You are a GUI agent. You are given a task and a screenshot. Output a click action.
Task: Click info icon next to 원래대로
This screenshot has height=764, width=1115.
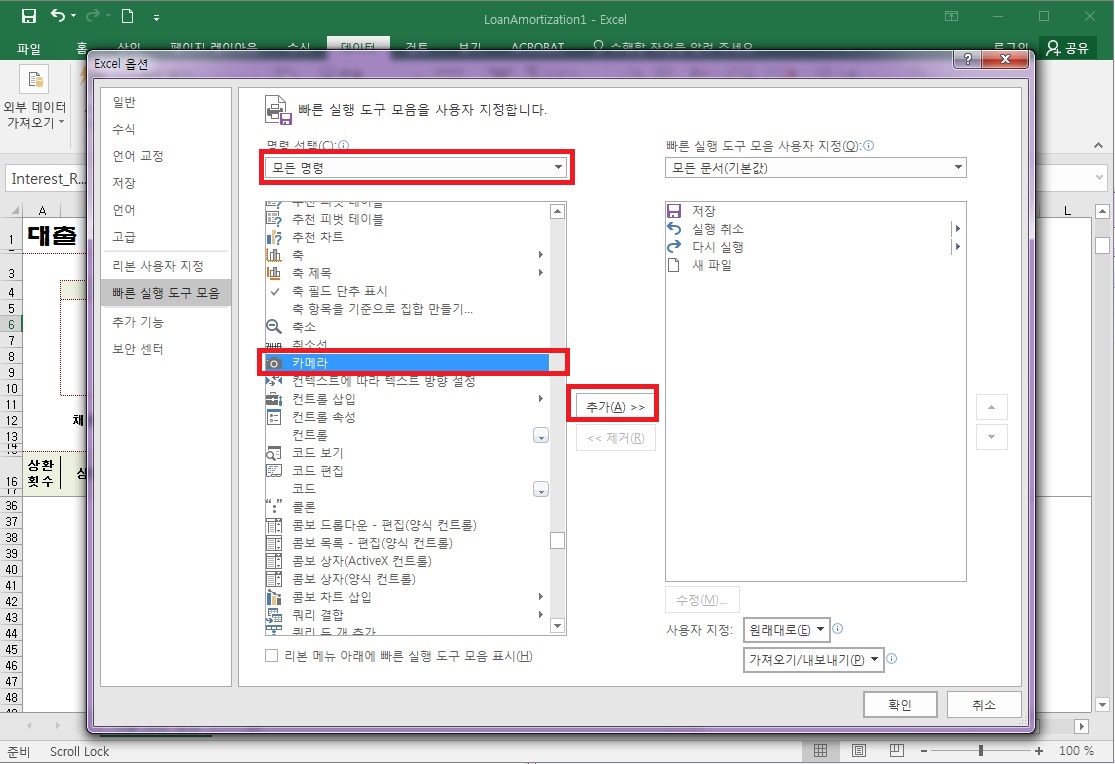838,629
